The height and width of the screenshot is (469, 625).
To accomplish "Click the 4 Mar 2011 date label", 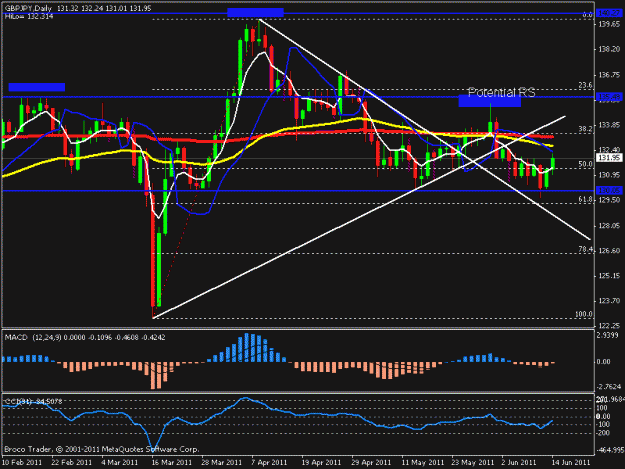I will [120, 462].
